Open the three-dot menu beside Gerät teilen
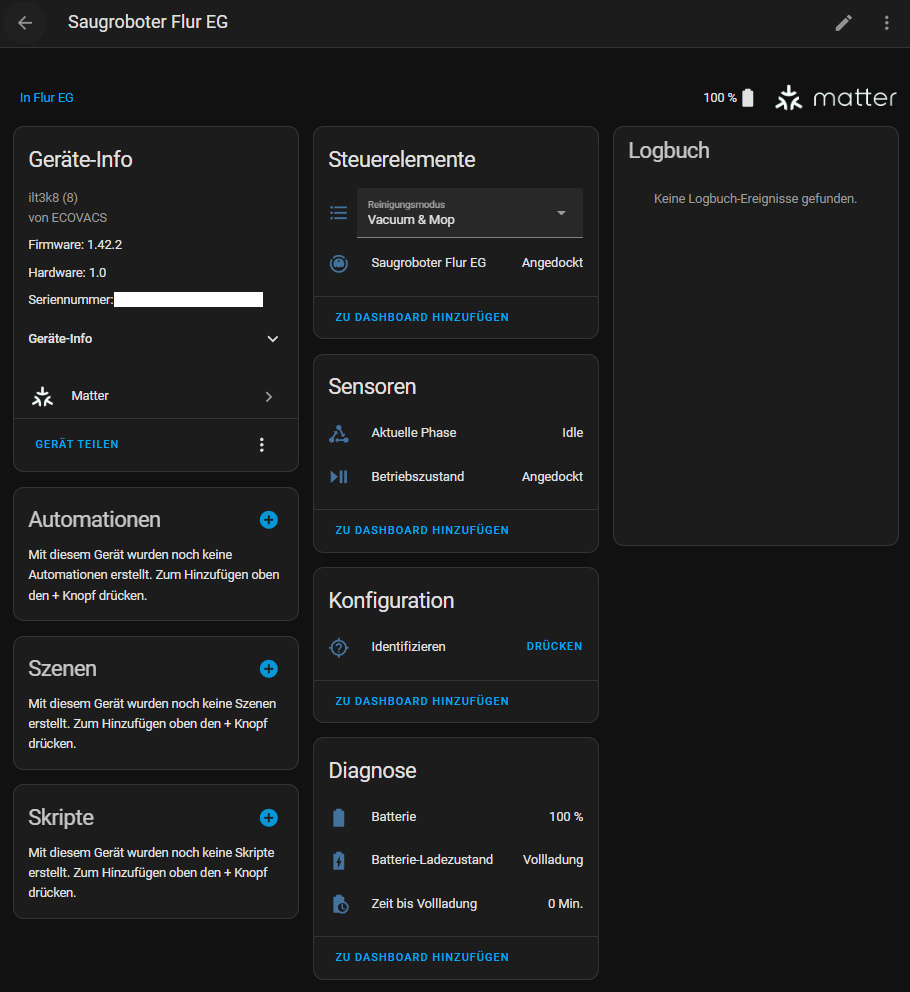Screen dimensions: 910x992 pos(261,445)
